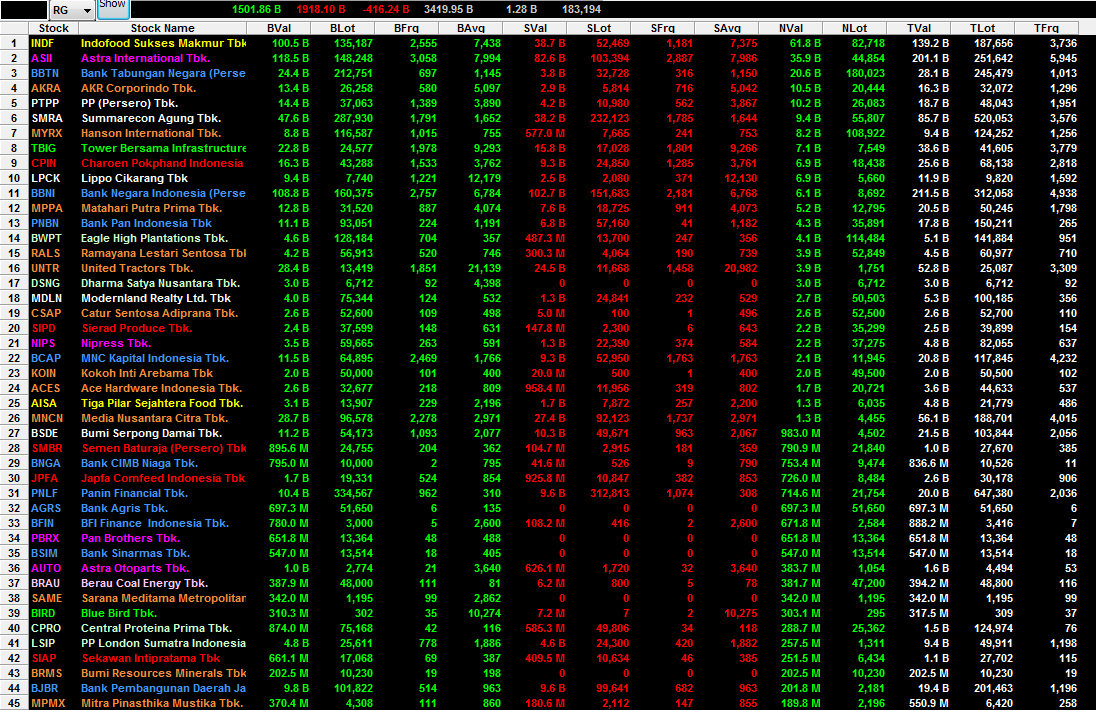Select the PBRX stock code
1096x710 pixels.
click(45, 539)
